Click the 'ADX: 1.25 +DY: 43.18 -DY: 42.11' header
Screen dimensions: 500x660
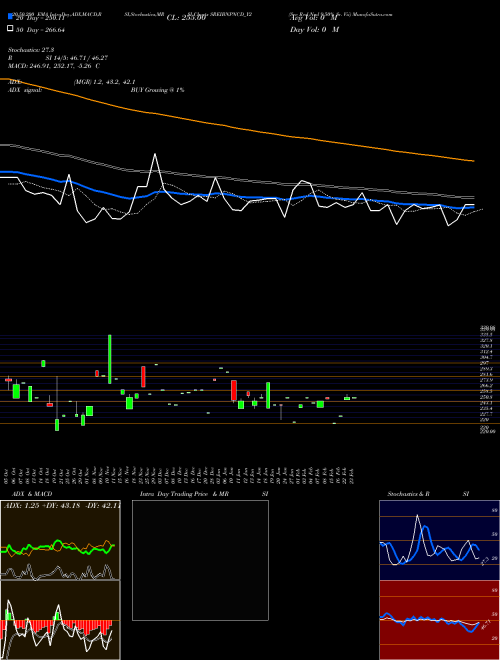point(62,505)
